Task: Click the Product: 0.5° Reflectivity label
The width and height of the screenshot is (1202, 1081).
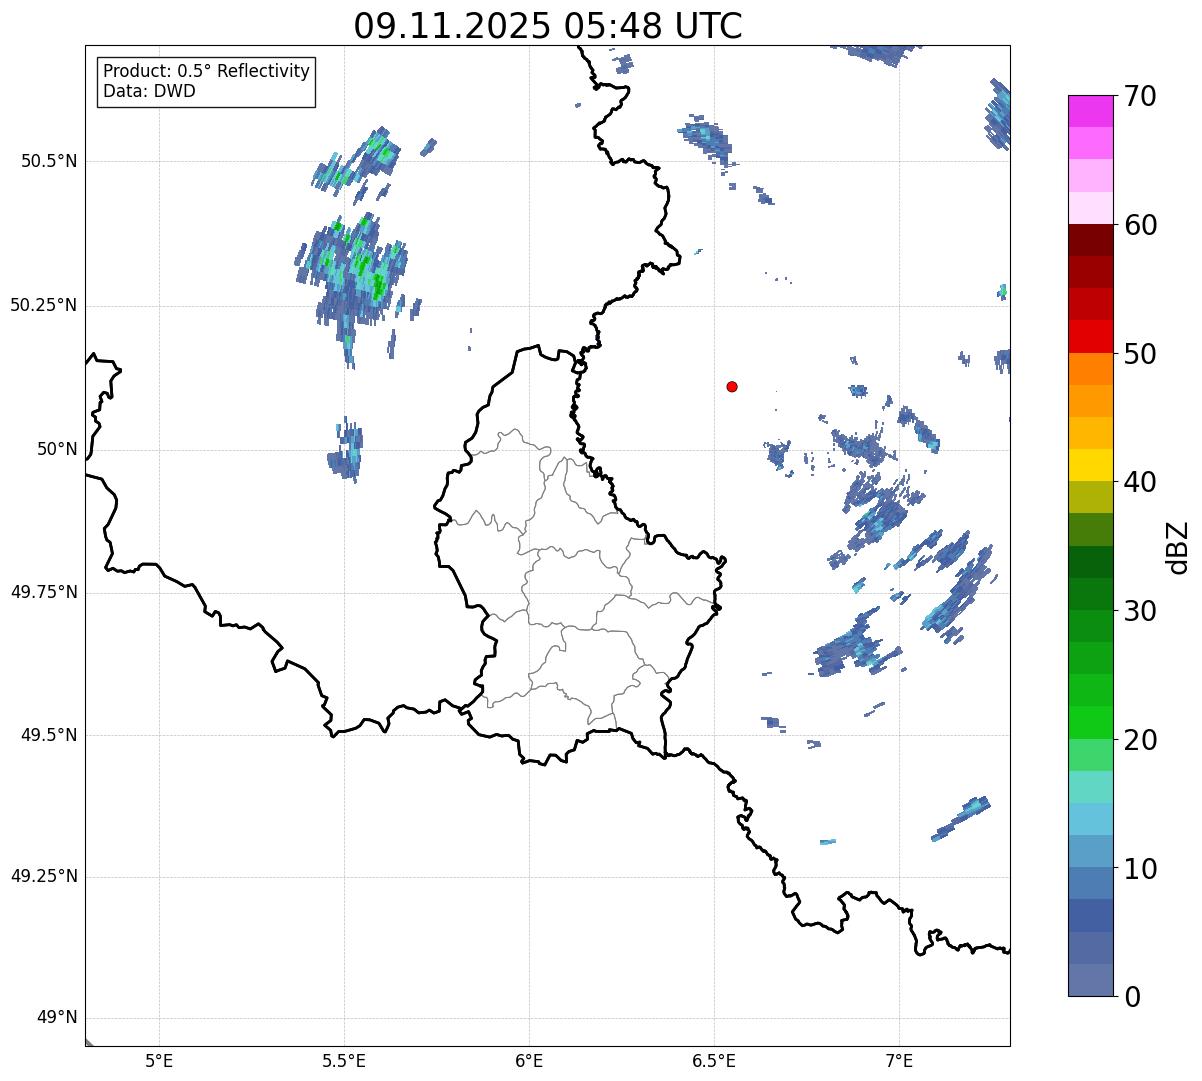Action: 206,71
